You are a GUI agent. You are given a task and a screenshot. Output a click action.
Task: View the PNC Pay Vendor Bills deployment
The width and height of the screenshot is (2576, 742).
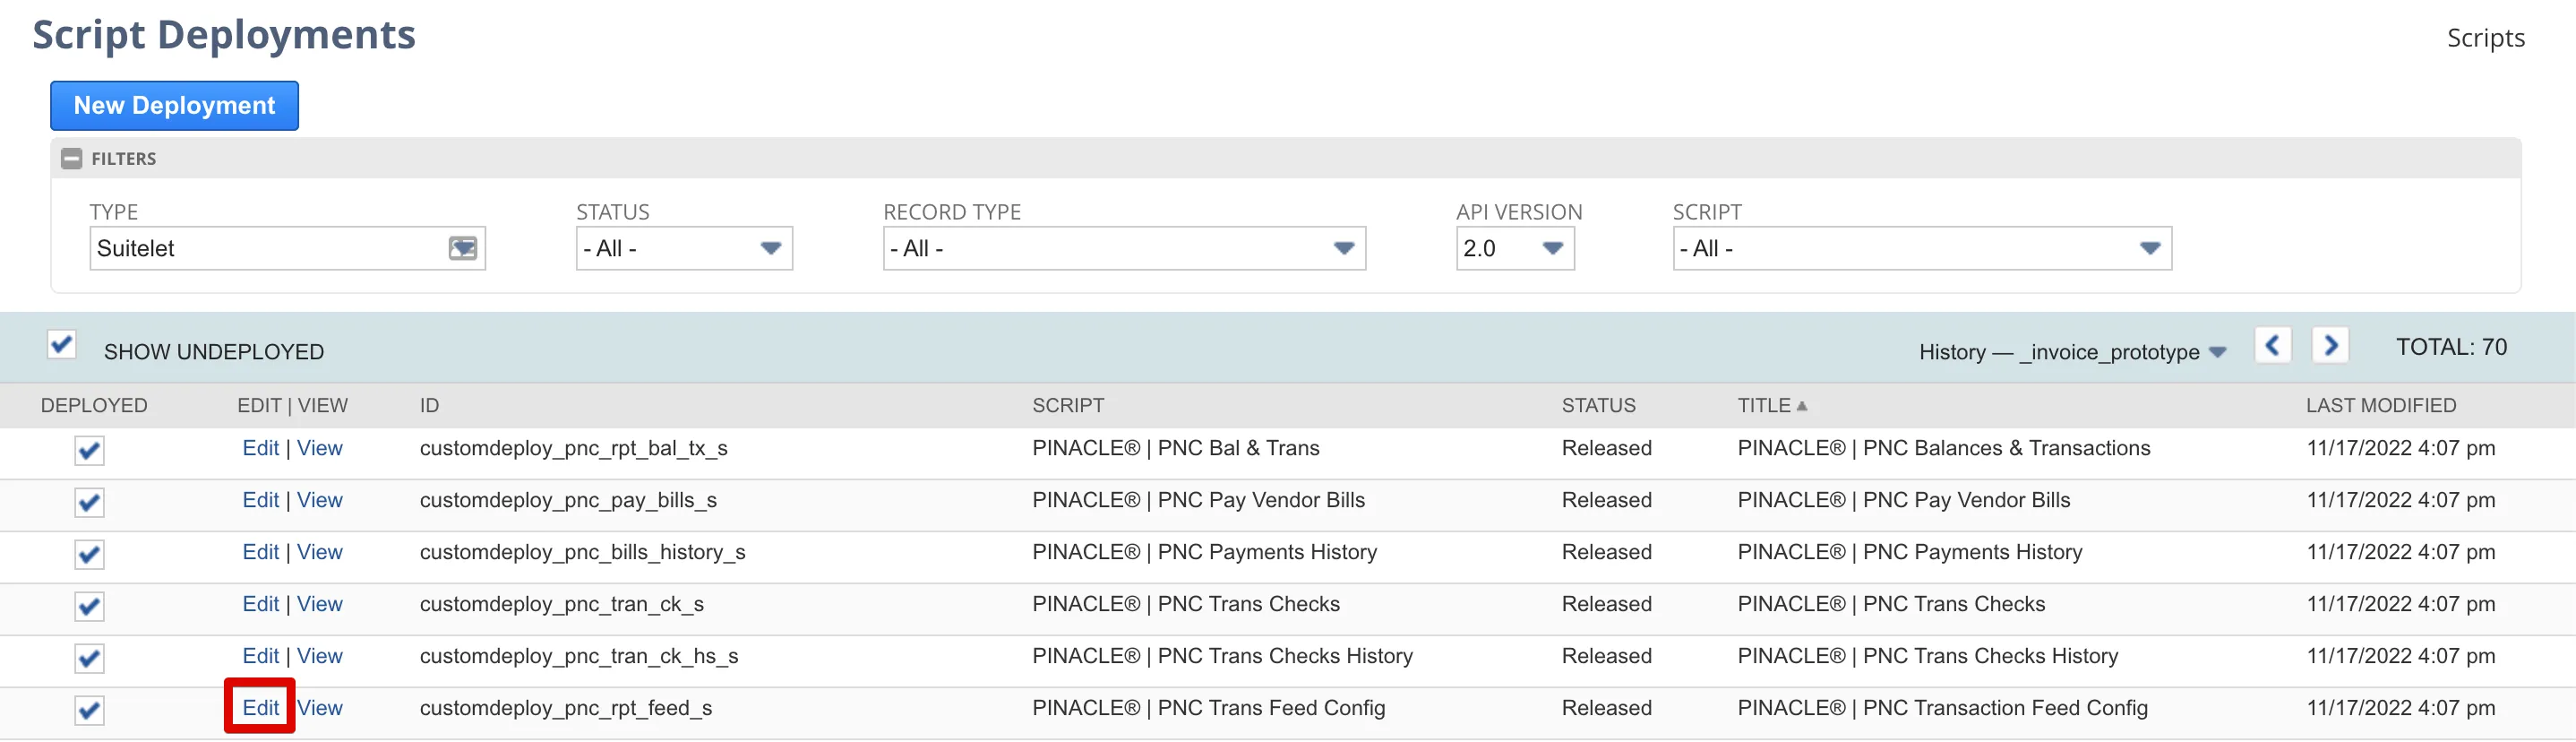point(320,500)
